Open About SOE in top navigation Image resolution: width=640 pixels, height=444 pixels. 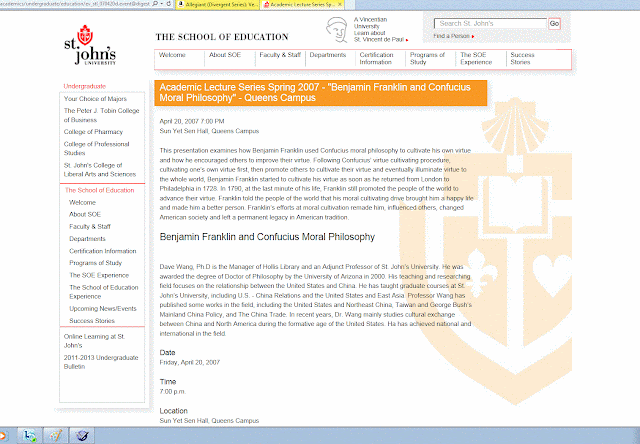click(x=225, y=55)
